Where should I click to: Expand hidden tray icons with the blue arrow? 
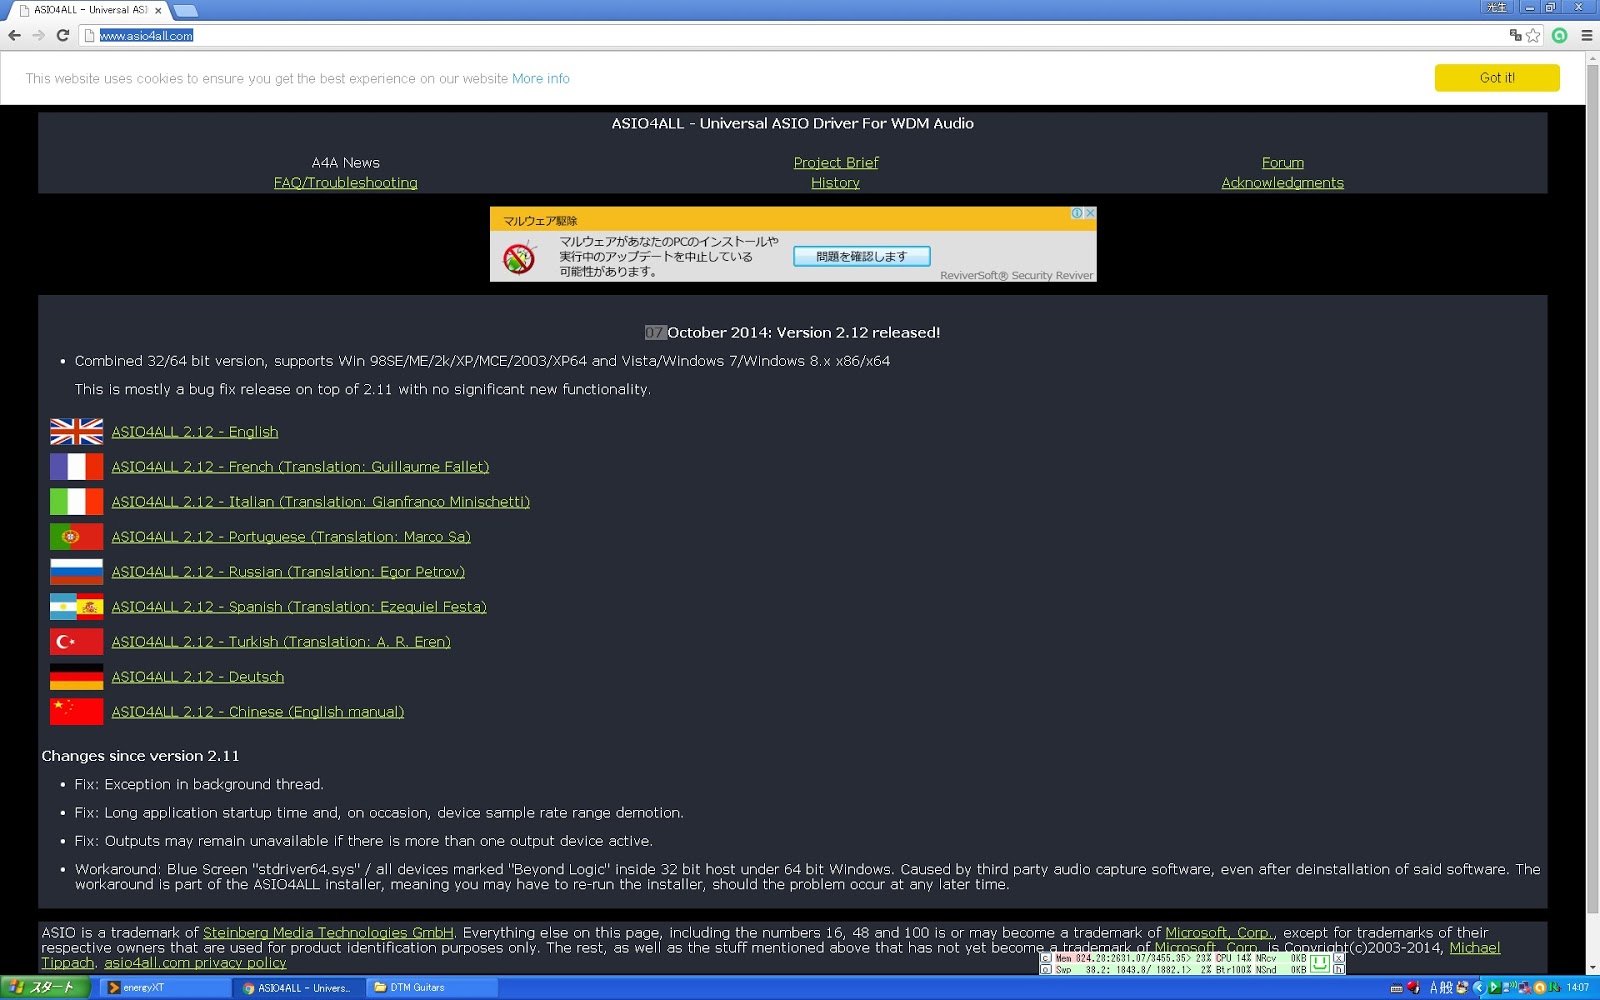click(1479, 987)
